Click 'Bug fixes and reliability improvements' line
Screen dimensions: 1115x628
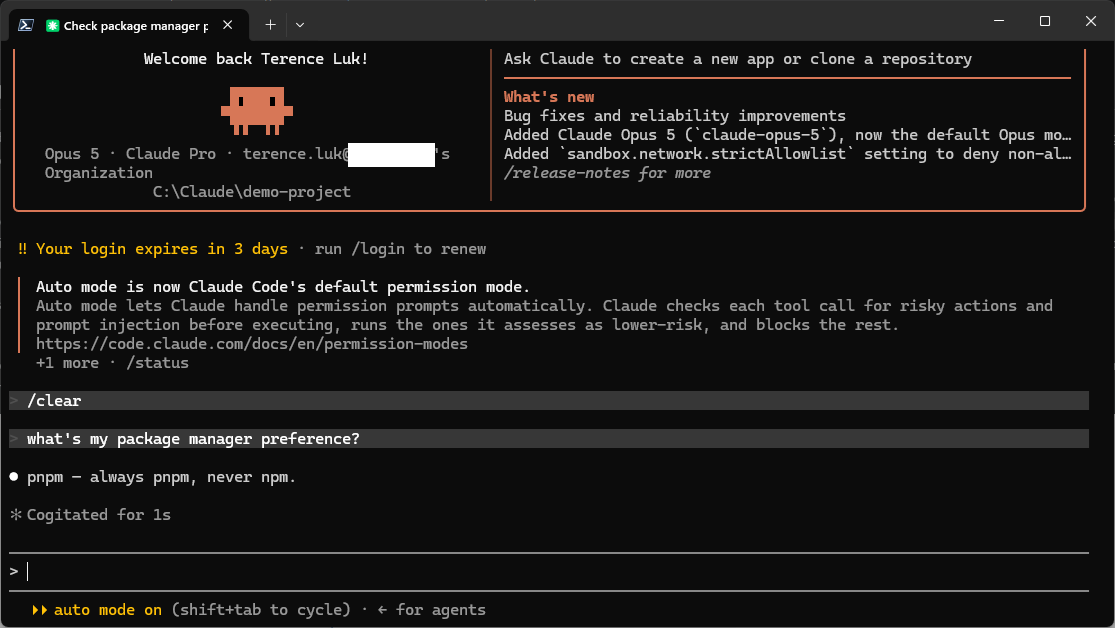coord(675,116)
